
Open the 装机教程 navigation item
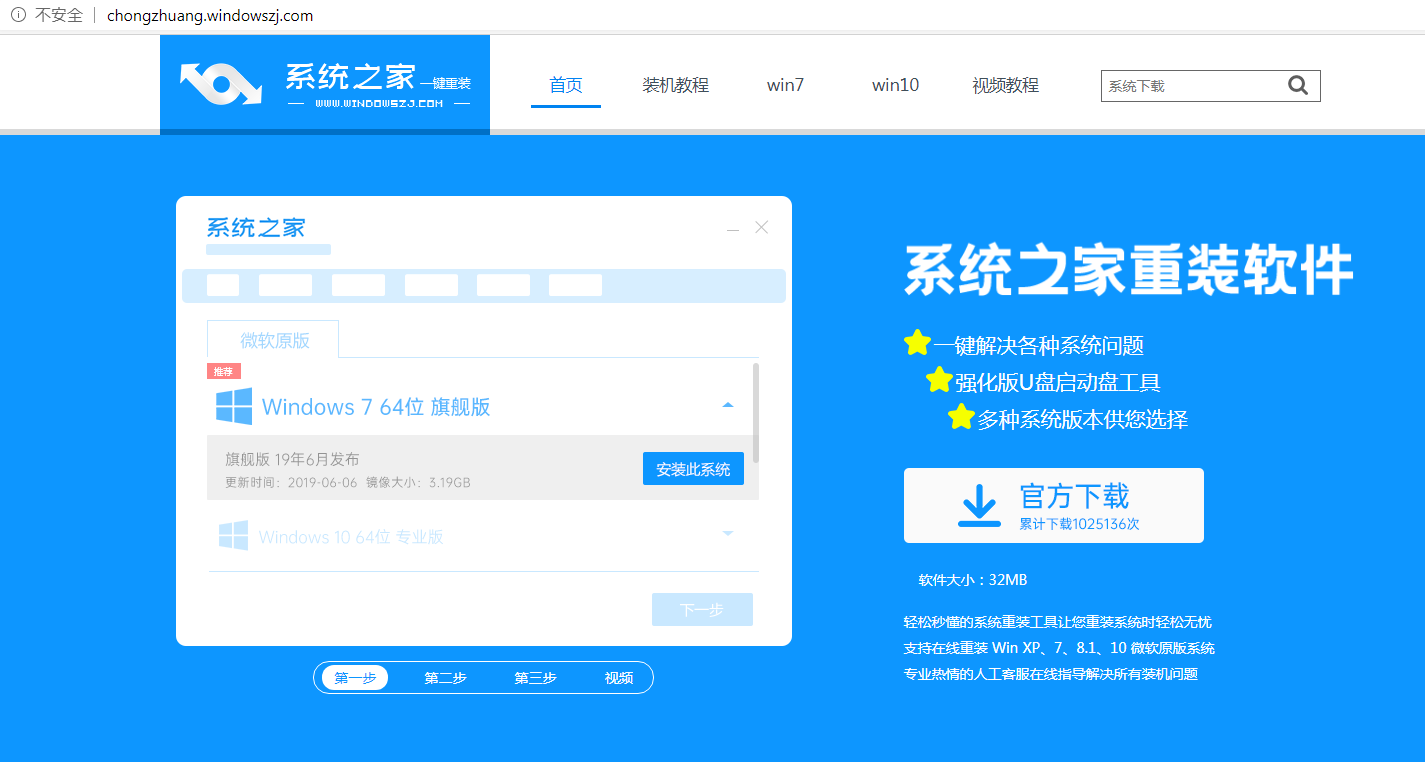pyautogui.click(x=675, y=85)
